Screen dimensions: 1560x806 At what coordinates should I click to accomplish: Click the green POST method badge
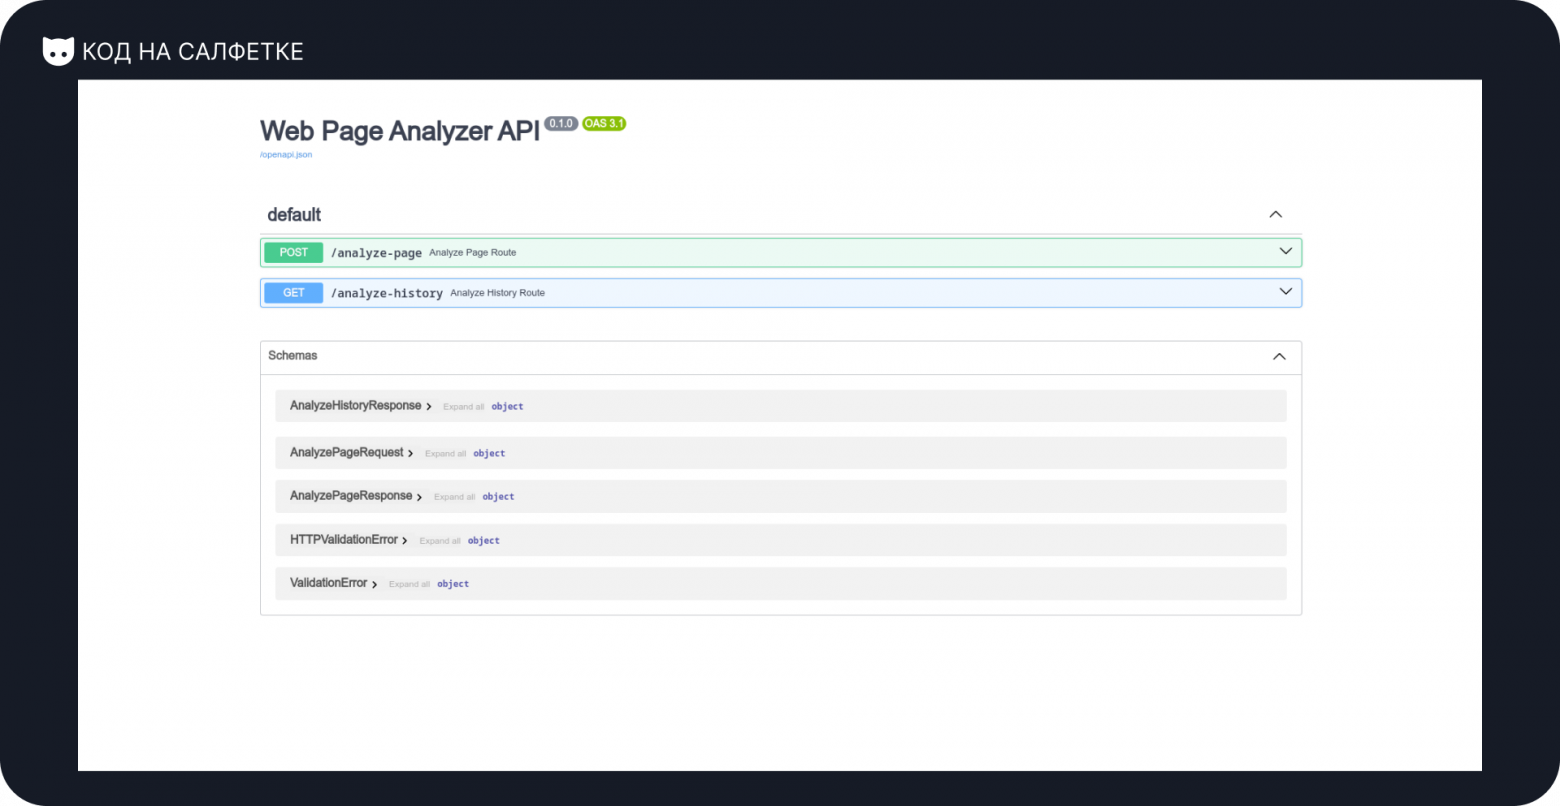click(x=293, y=253)
